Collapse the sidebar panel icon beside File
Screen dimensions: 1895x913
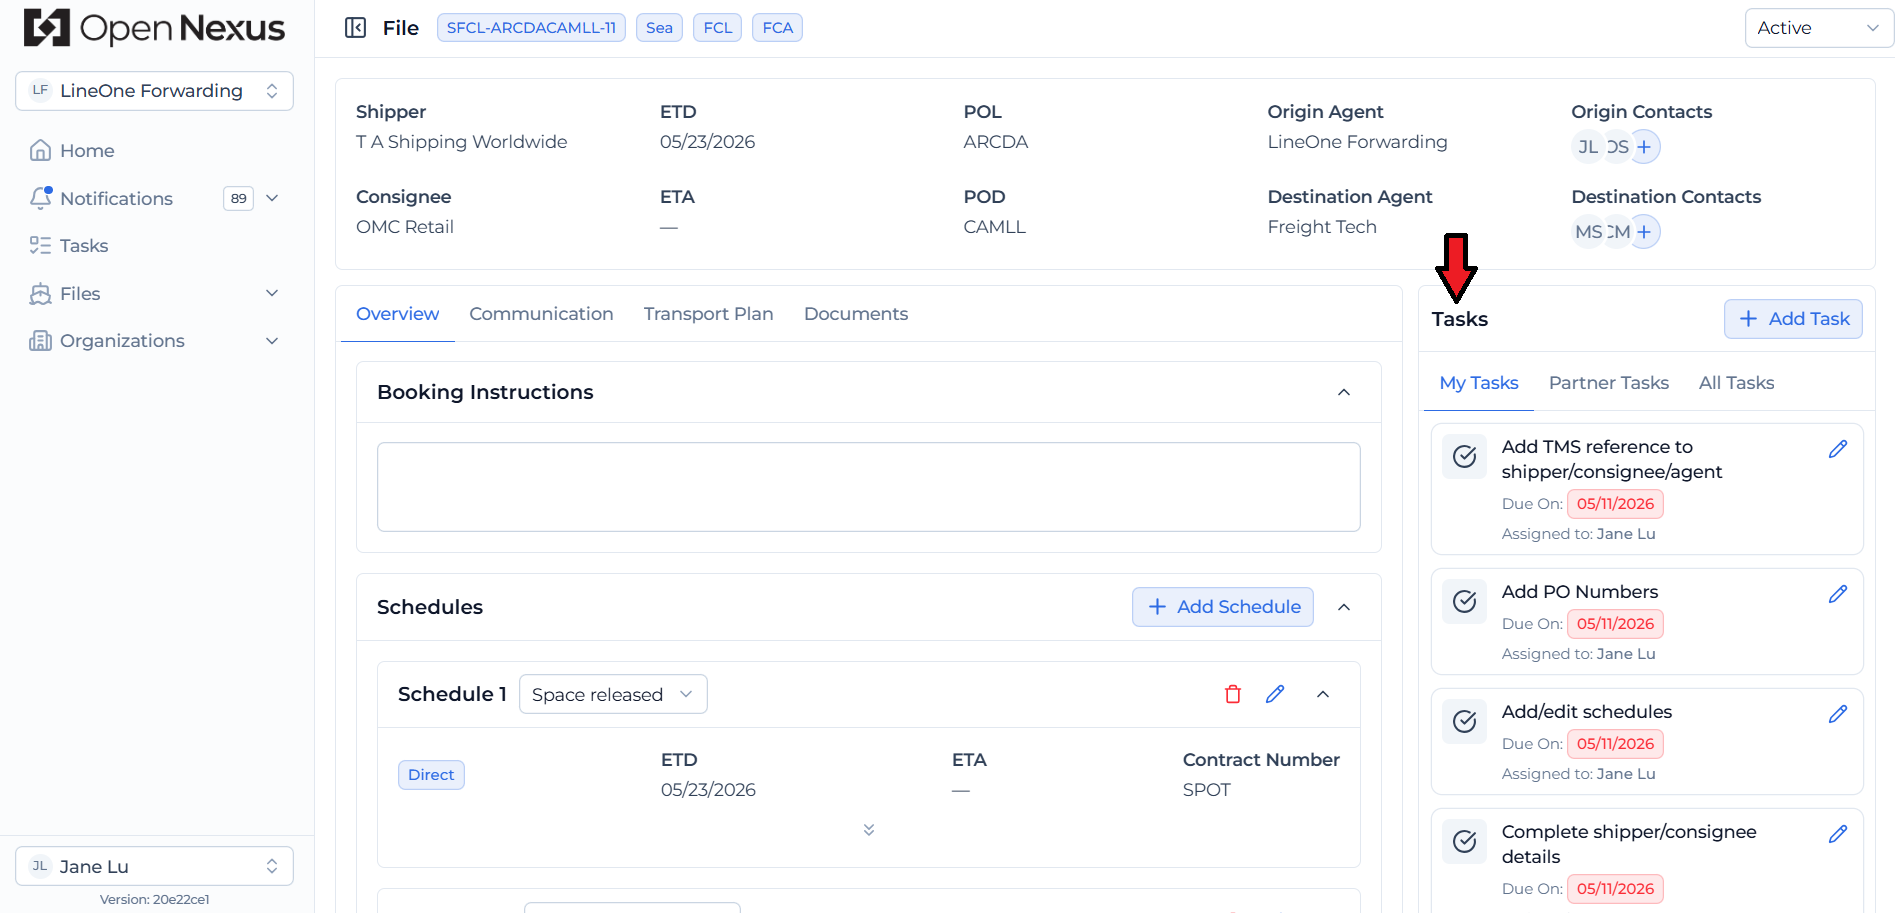355,28
